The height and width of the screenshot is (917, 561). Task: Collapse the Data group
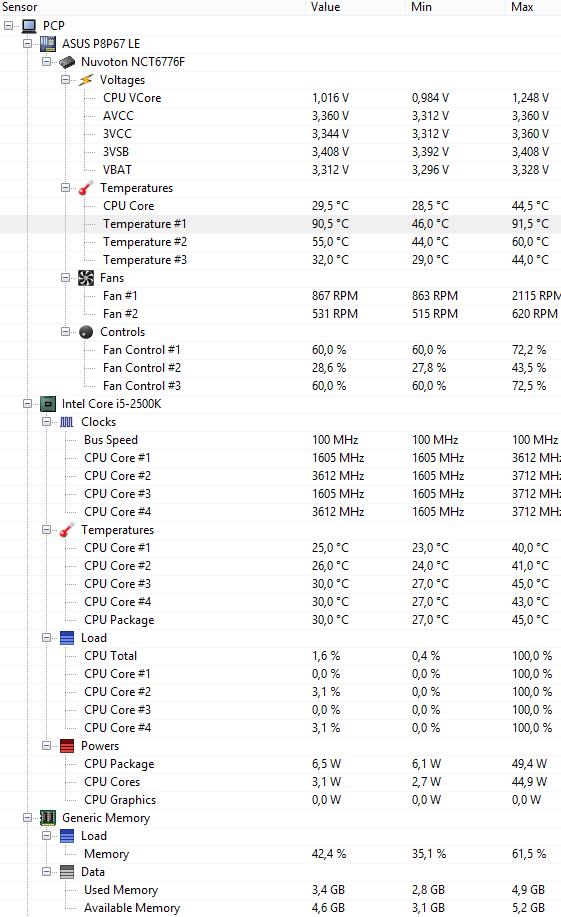(46, 872)
